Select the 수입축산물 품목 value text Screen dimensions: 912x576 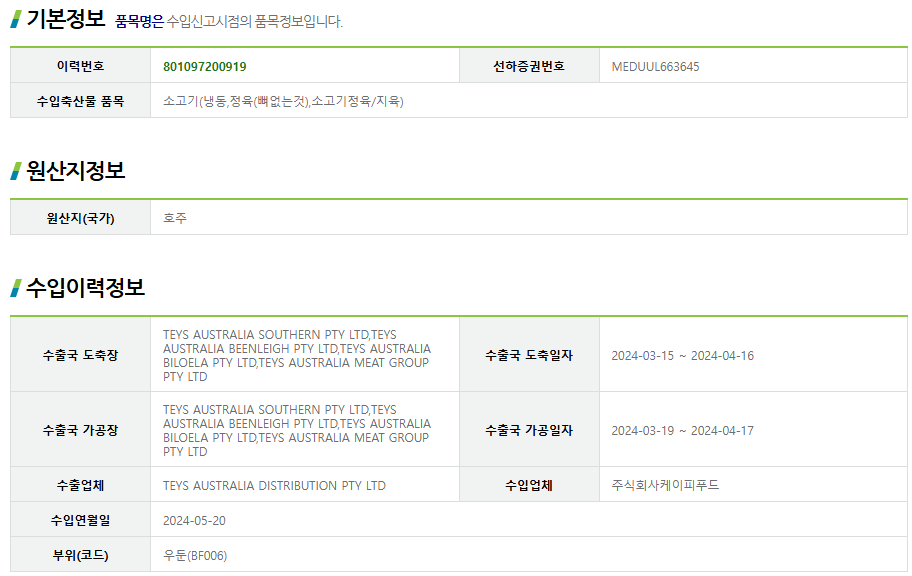[x=283, y=101]
